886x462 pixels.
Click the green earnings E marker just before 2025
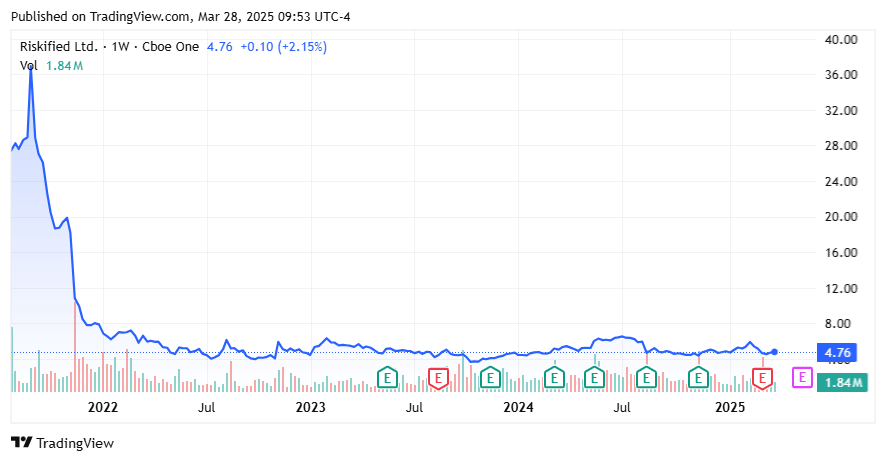click(x=698, y=377)
